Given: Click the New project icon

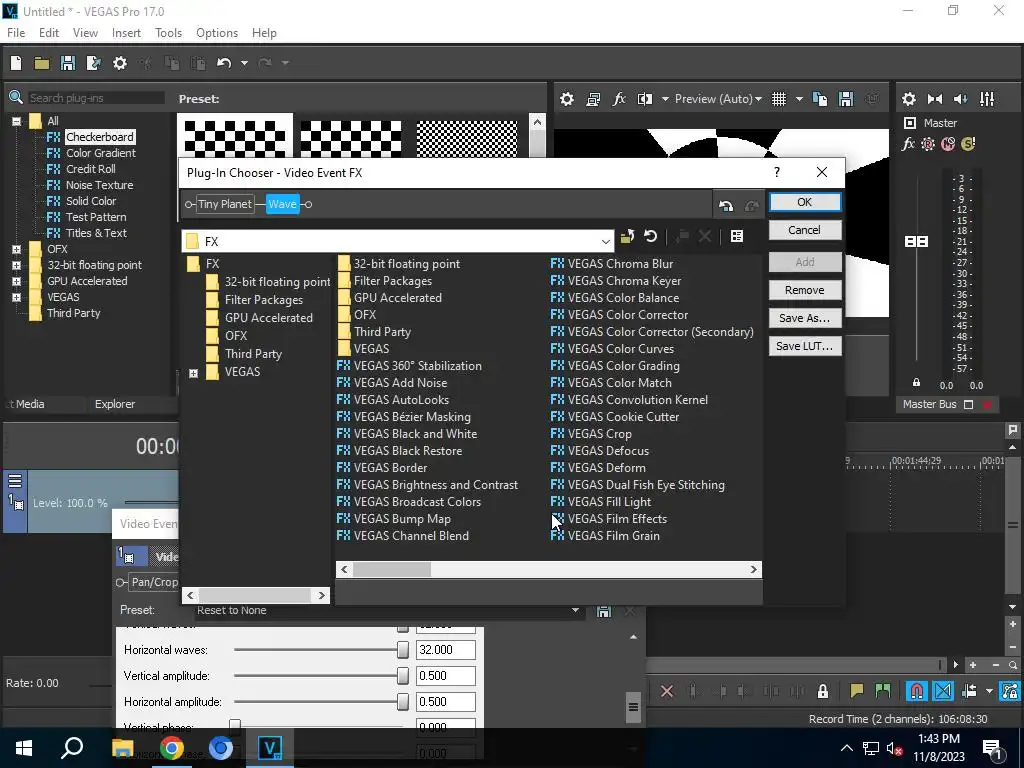Looking at the screenshot, I should click(x=16, y=63).
